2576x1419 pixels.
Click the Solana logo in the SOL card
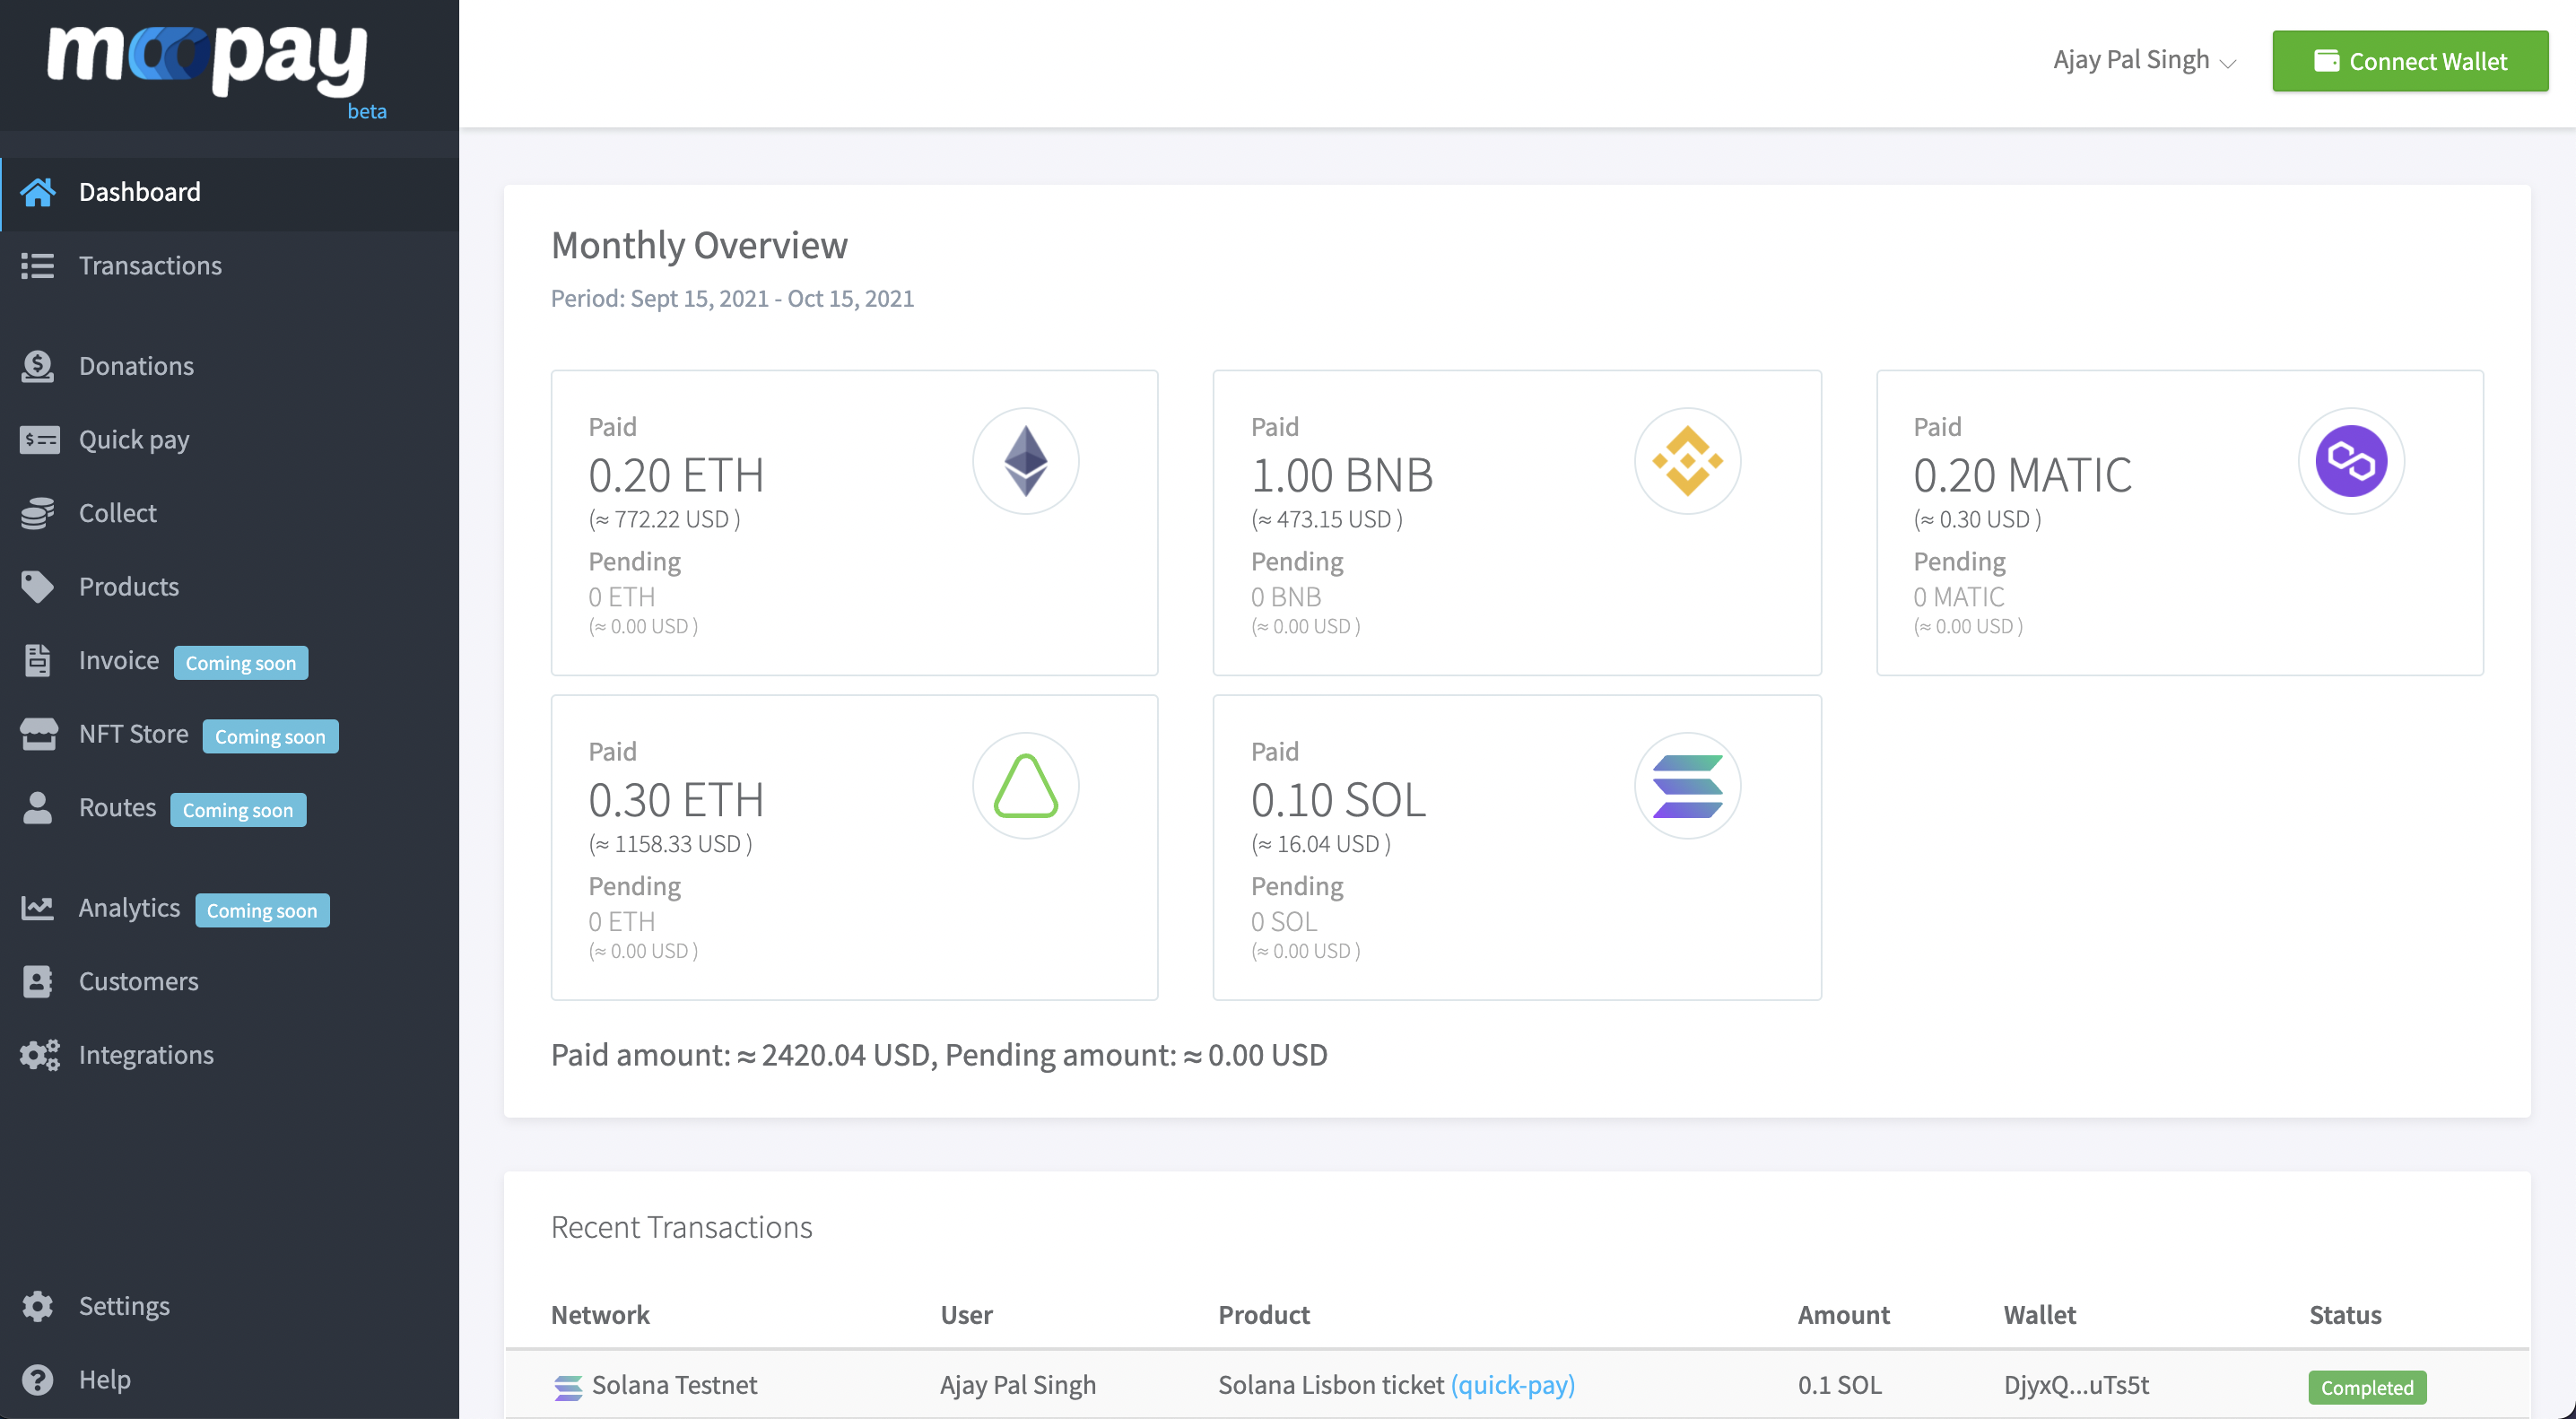coord(1687,786)
